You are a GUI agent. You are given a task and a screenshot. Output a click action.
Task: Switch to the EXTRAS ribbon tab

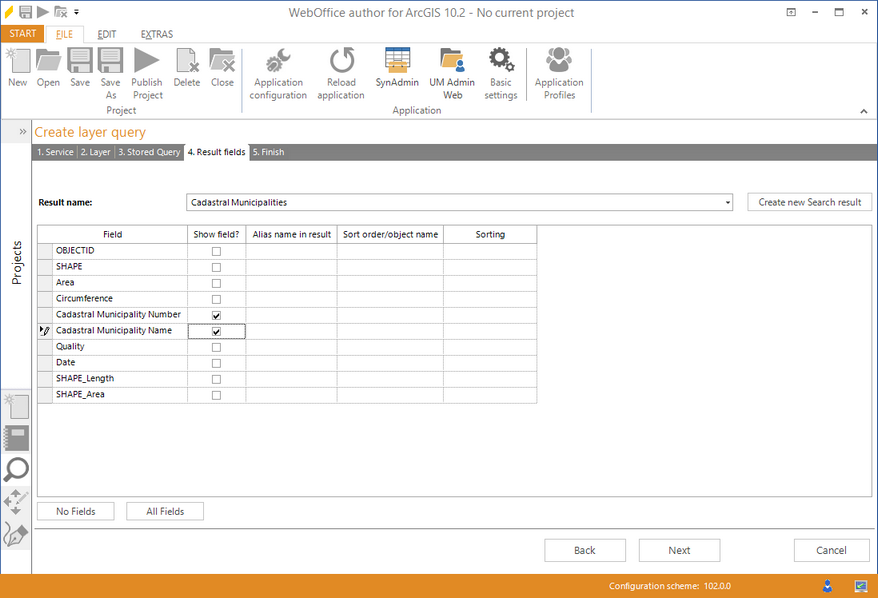pos(156,33)
